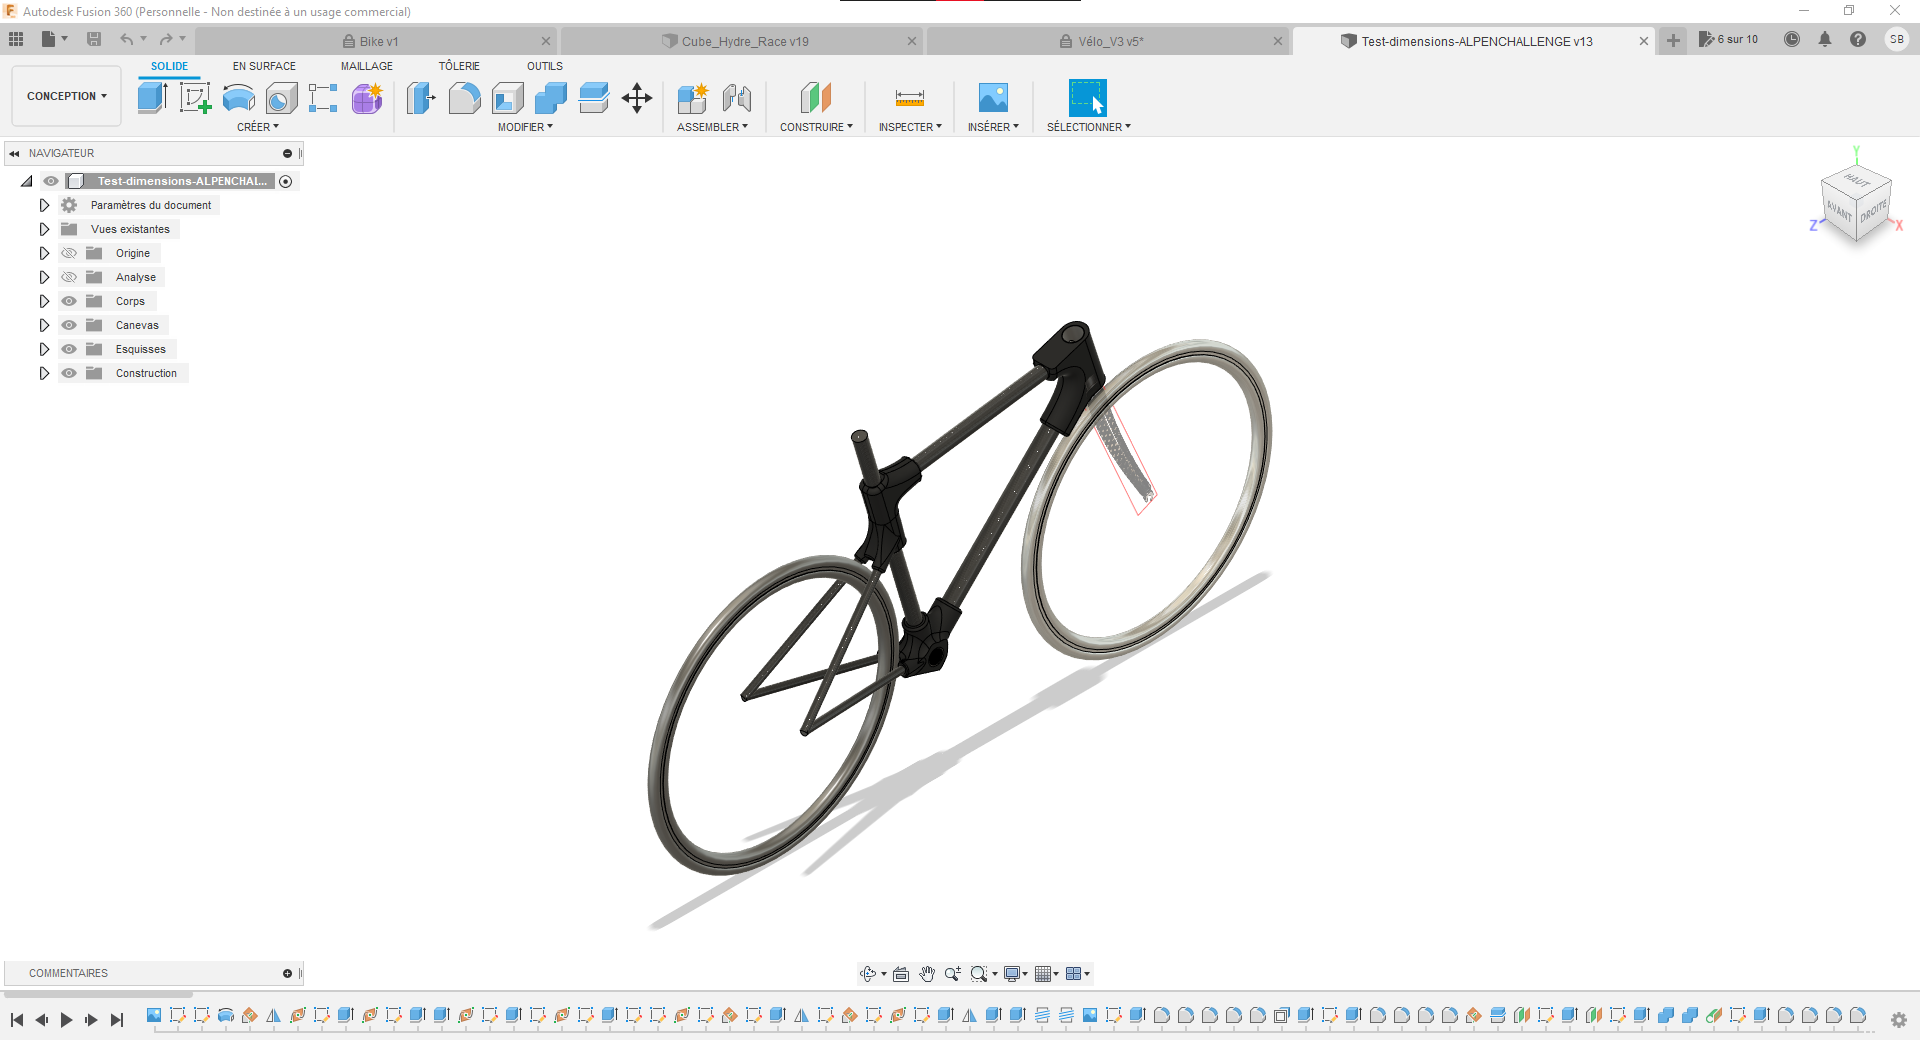Click the Create Sketch icon

pyautogui.click(x=195, y=98)
